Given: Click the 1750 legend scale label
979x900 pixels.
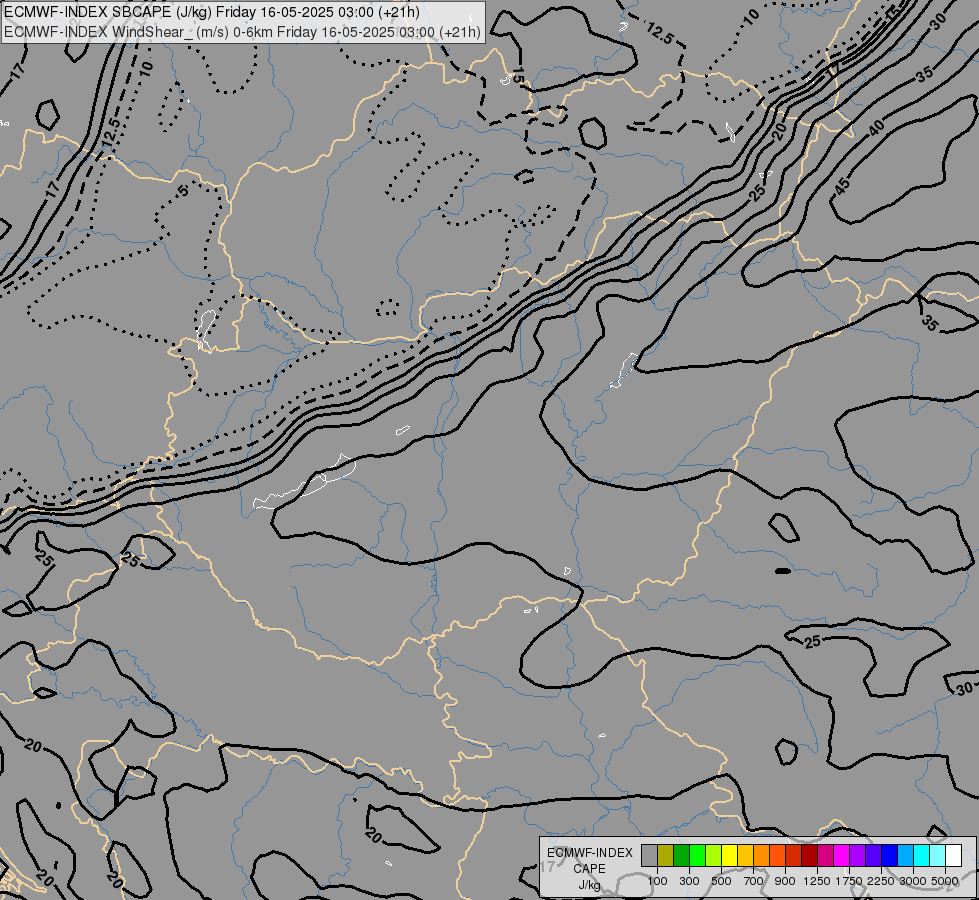Looking at the screenshot, I should 849,881.
